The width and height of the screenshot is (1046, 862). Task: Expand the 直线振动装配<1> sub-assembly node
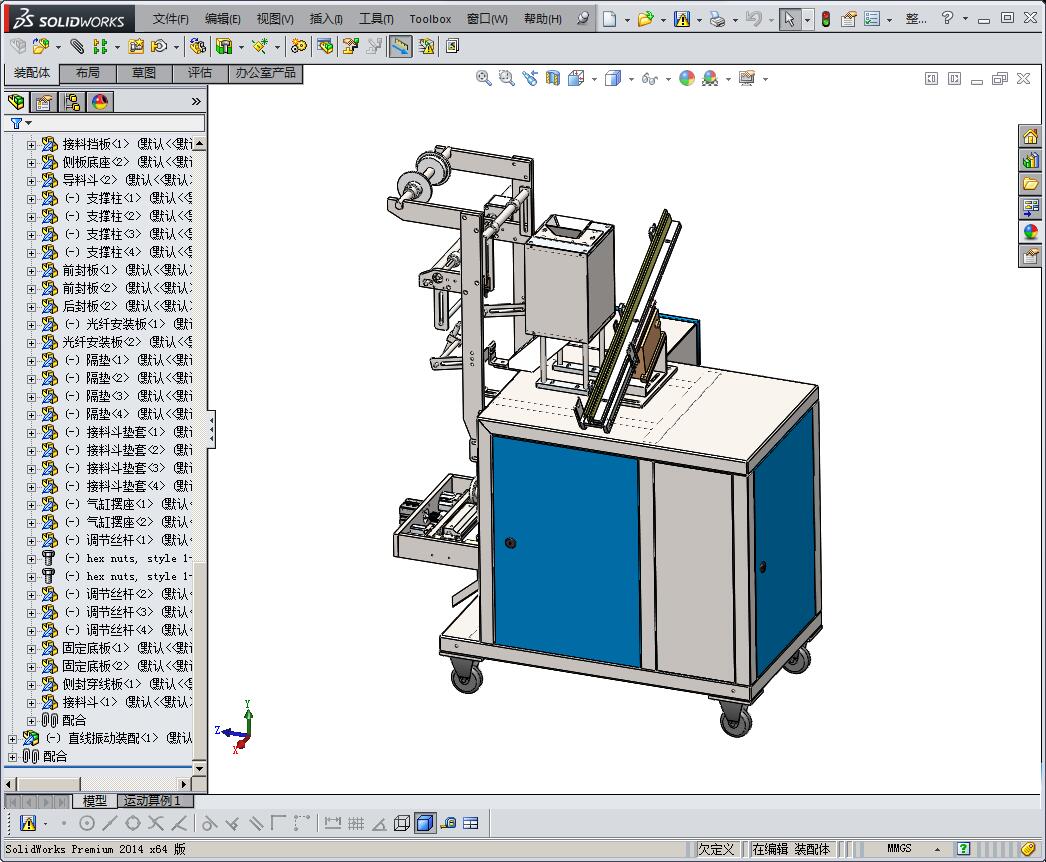click(x=13, y=739)
